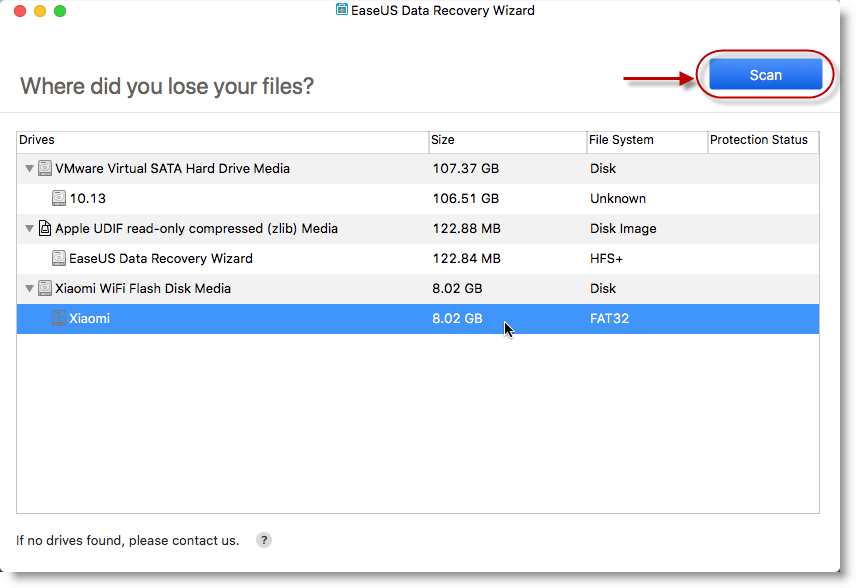
Task: Click the help question mark icon
Action: (264, 540)
